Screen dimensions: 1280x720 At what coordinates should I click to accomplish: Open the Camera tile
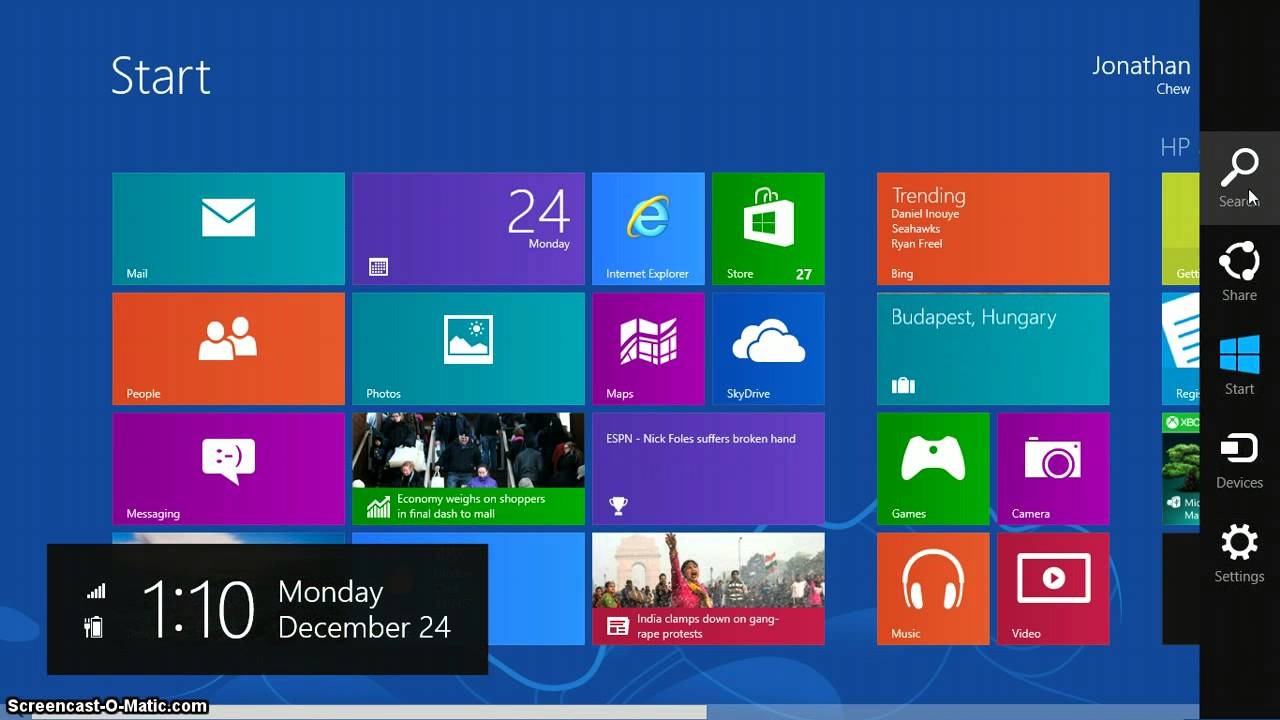[1053, 469]
